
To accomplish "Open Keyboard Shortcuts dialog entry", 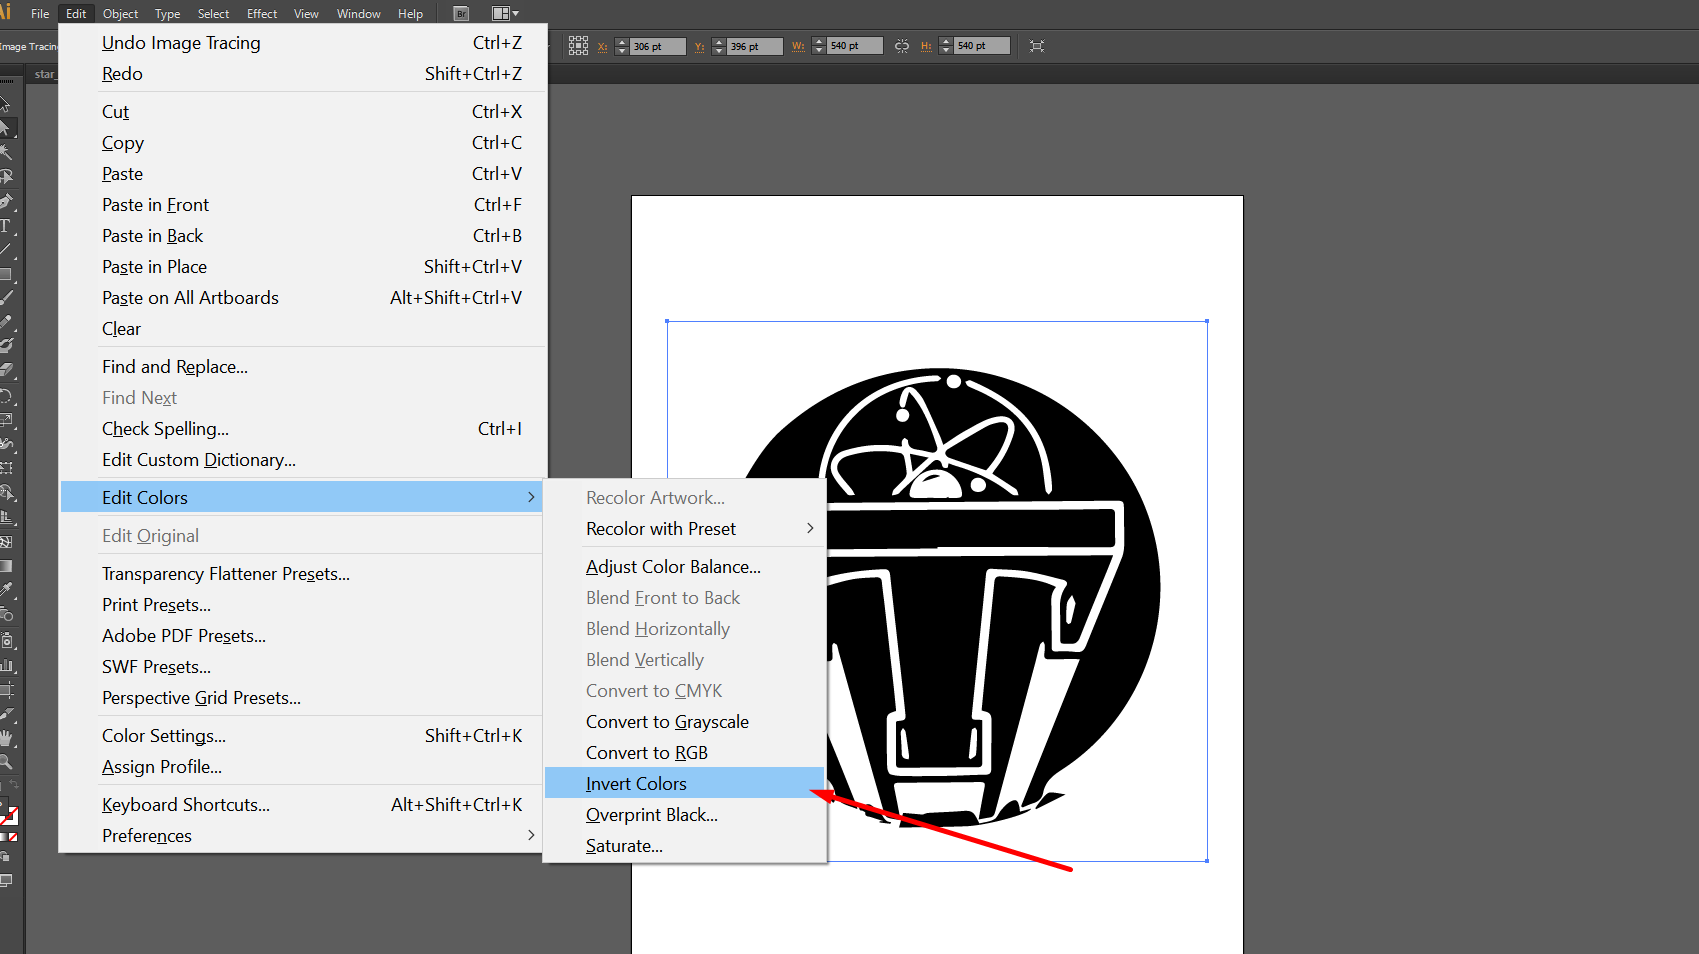I will [302, 804].
